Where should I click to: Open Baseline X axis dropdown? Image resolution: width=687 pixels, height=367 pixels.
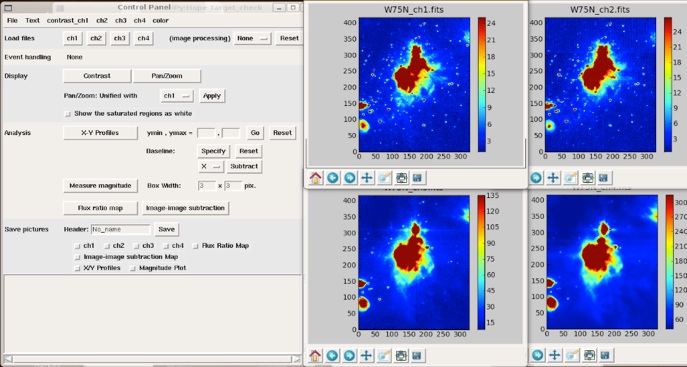tap(211, 166)
